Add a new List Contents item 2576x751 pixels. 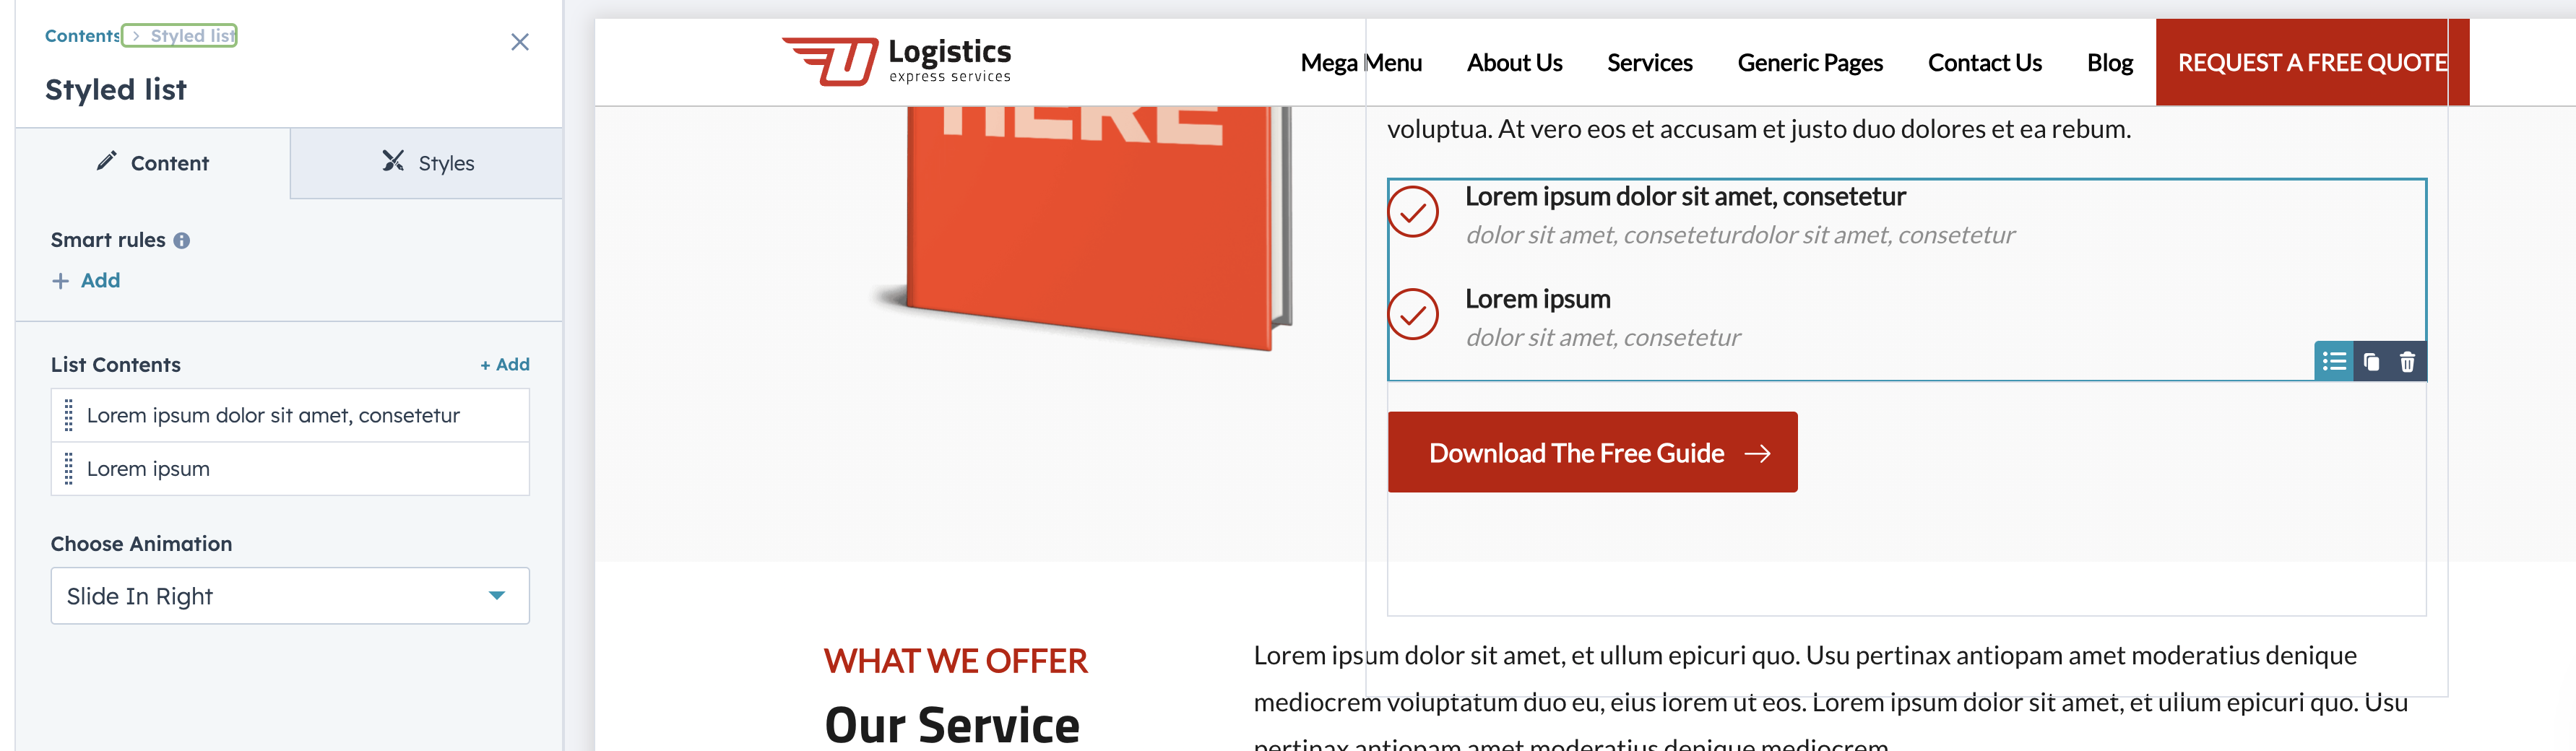(505, 365)
